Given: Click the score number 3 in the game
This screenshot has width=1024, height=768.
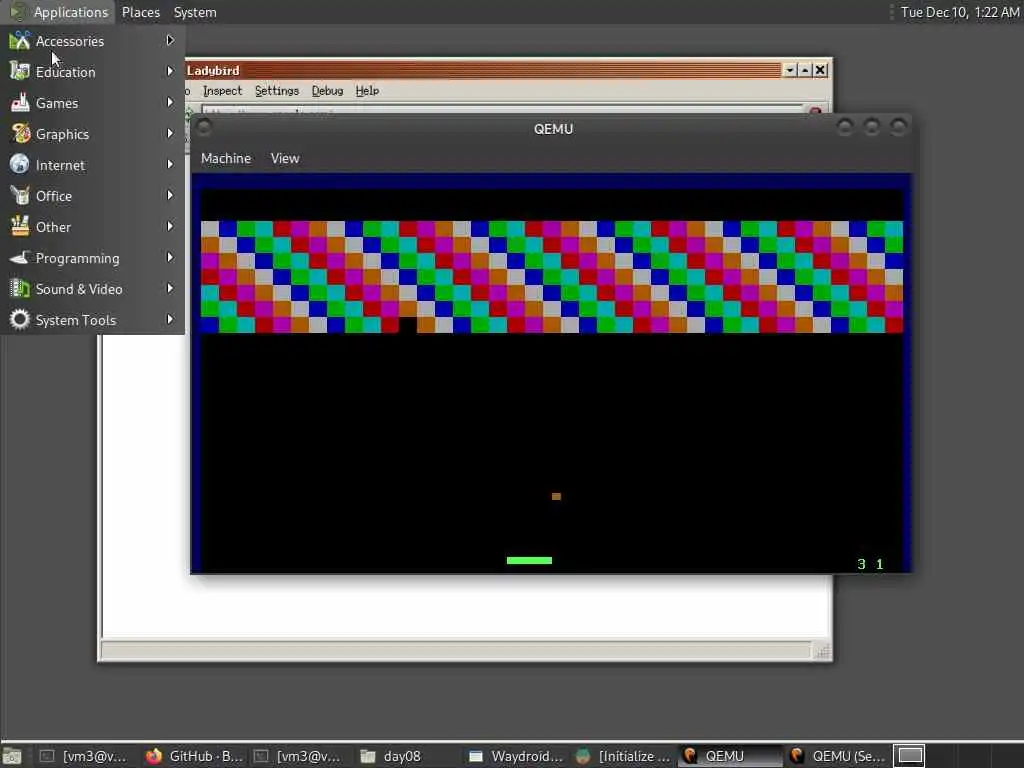Looking at the screenshot, I should click(861, 564).
